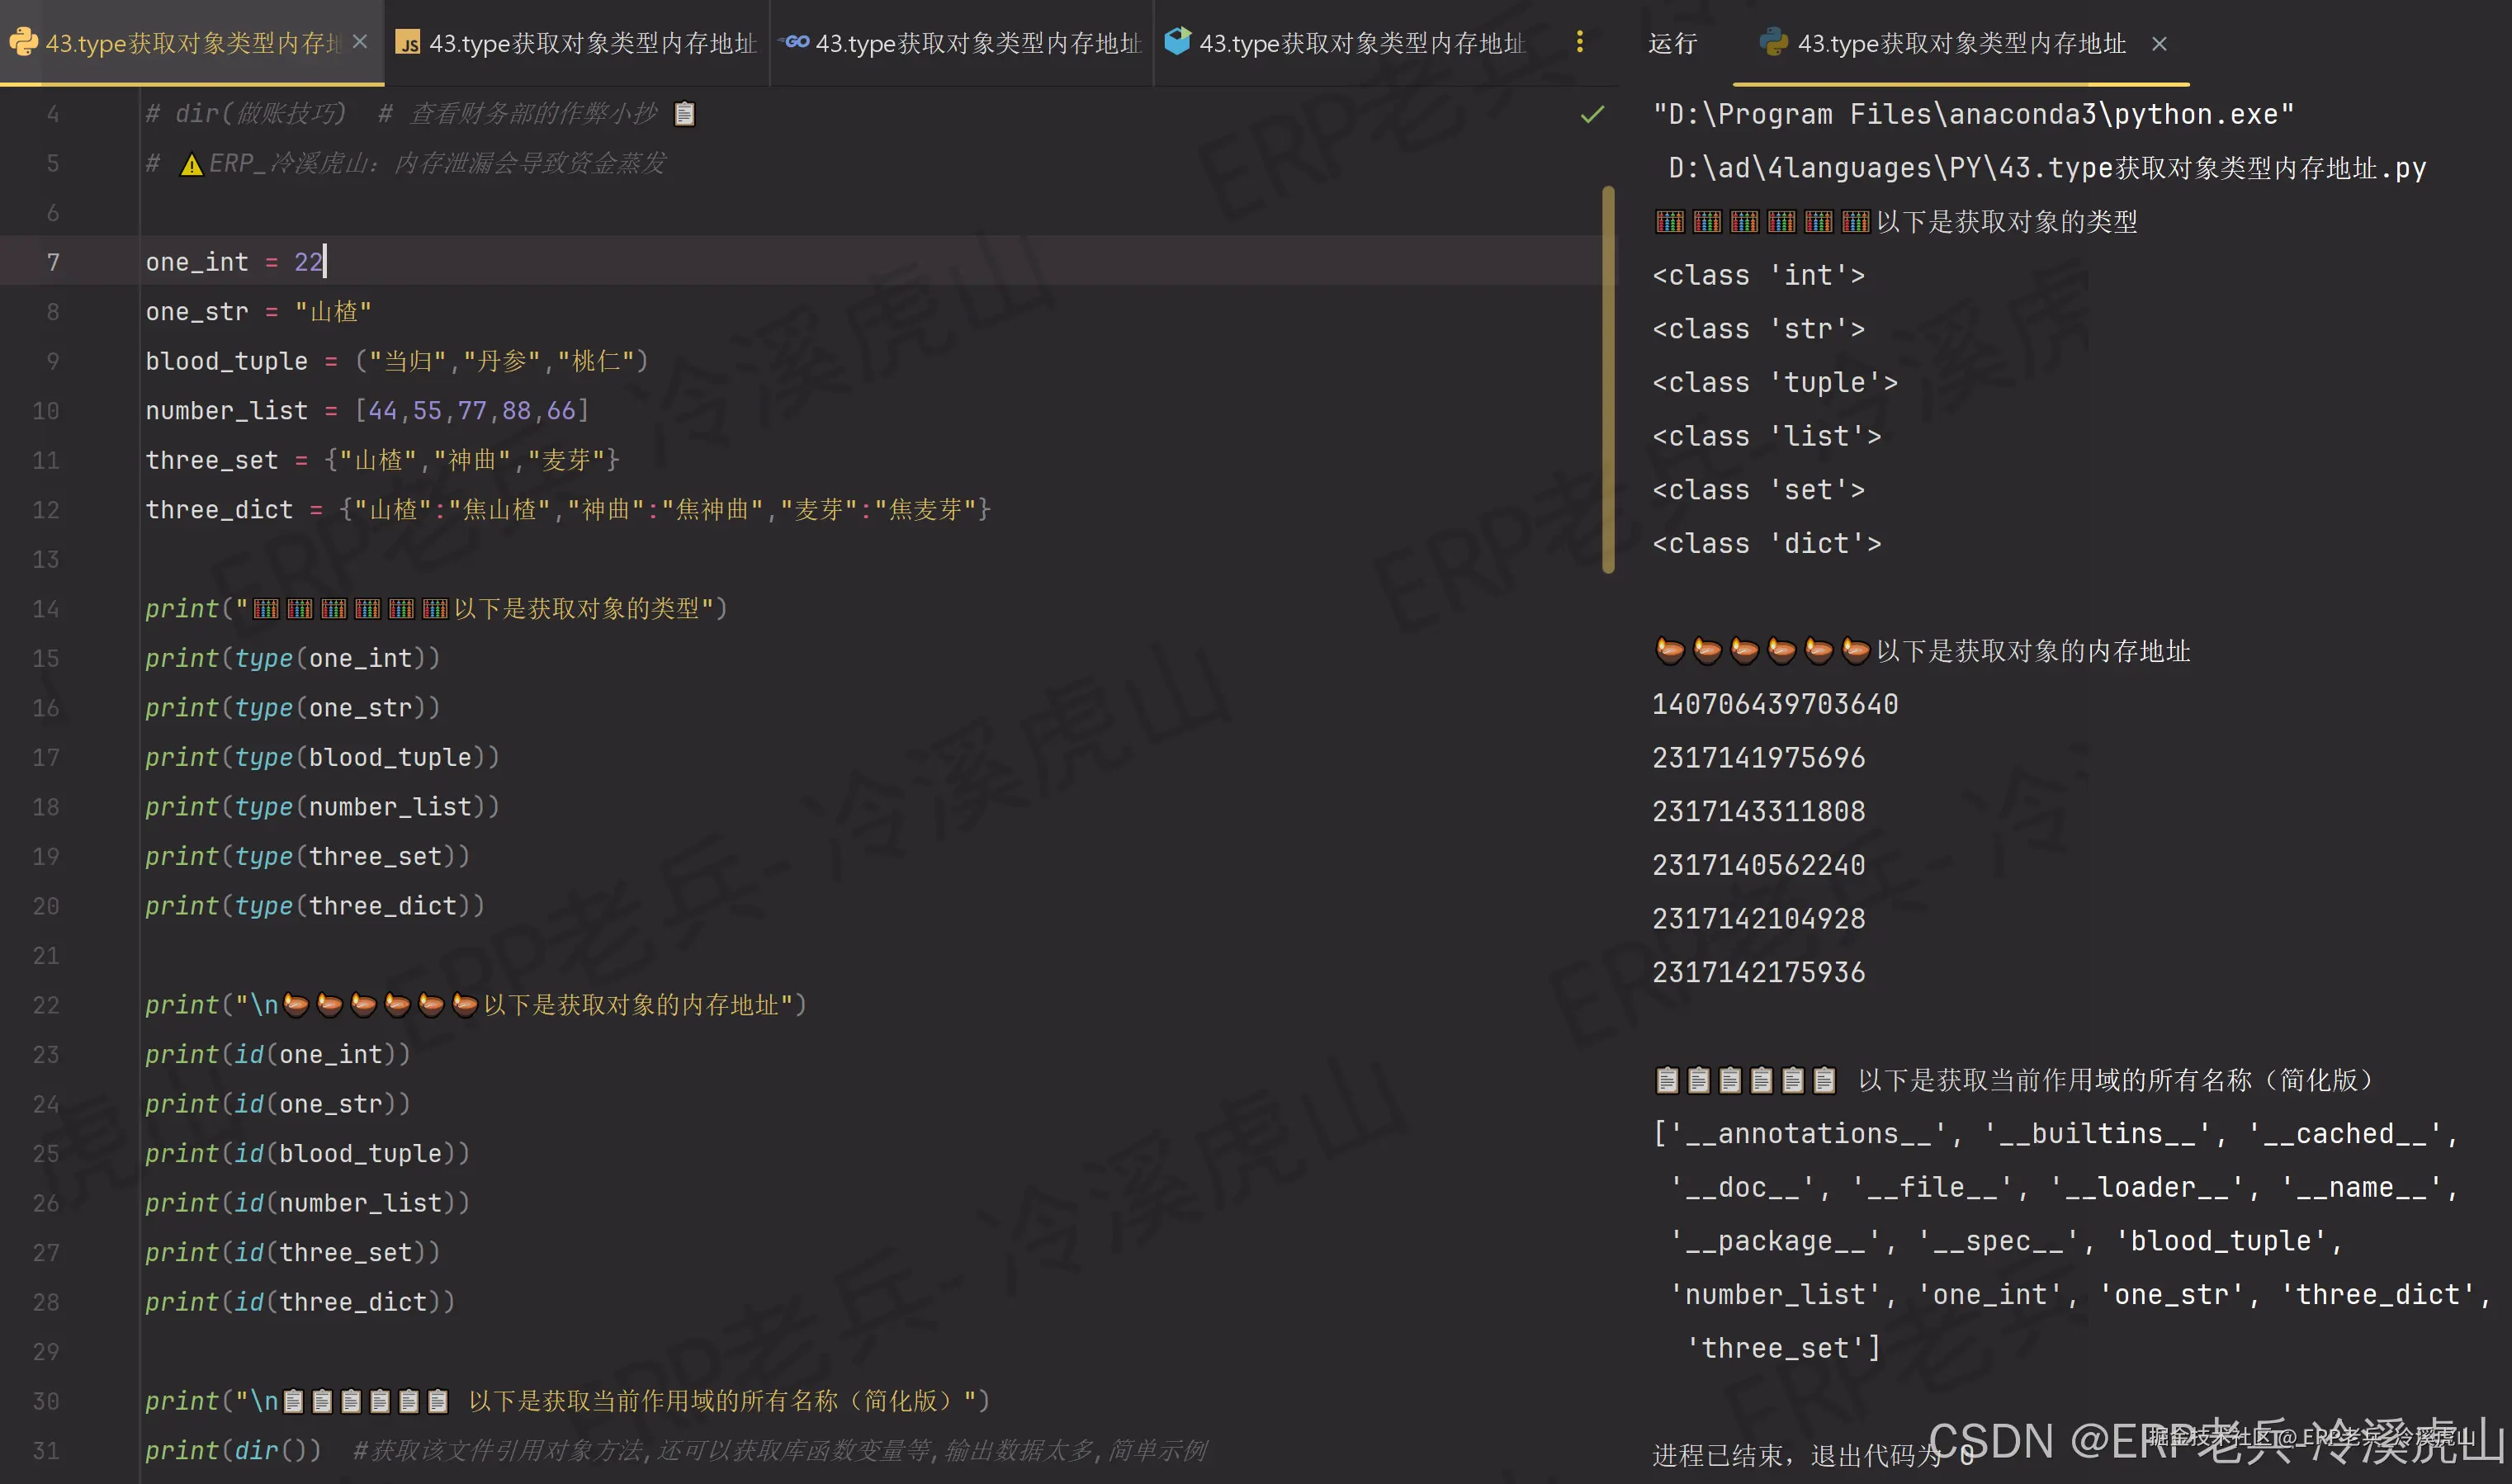Click line number 22 in the gutter
Screen dimensions: 2512x1484
(46, 1005)
